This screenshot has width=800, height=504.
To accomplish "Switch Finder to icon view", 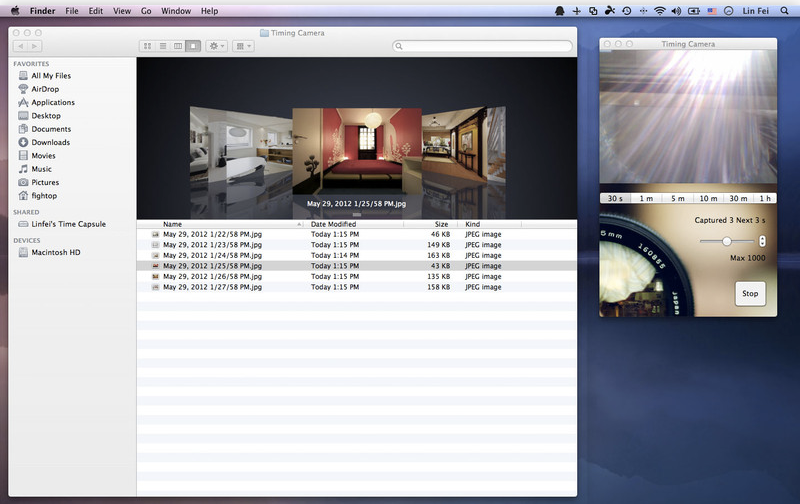I will 148,46.
